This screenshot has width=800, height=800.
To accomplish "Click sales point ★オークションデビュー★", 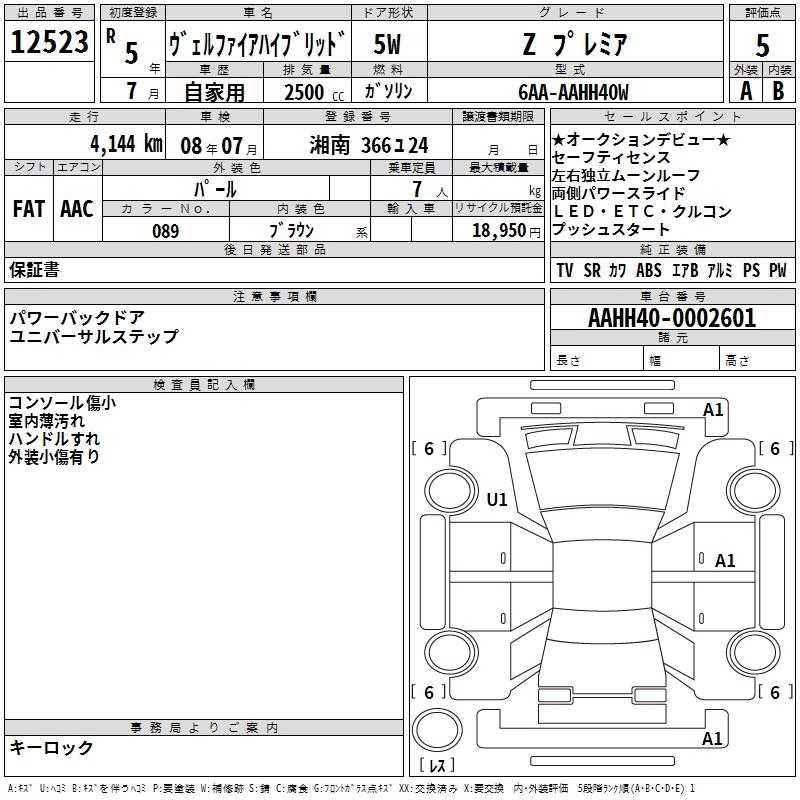I will pos(641,139).
